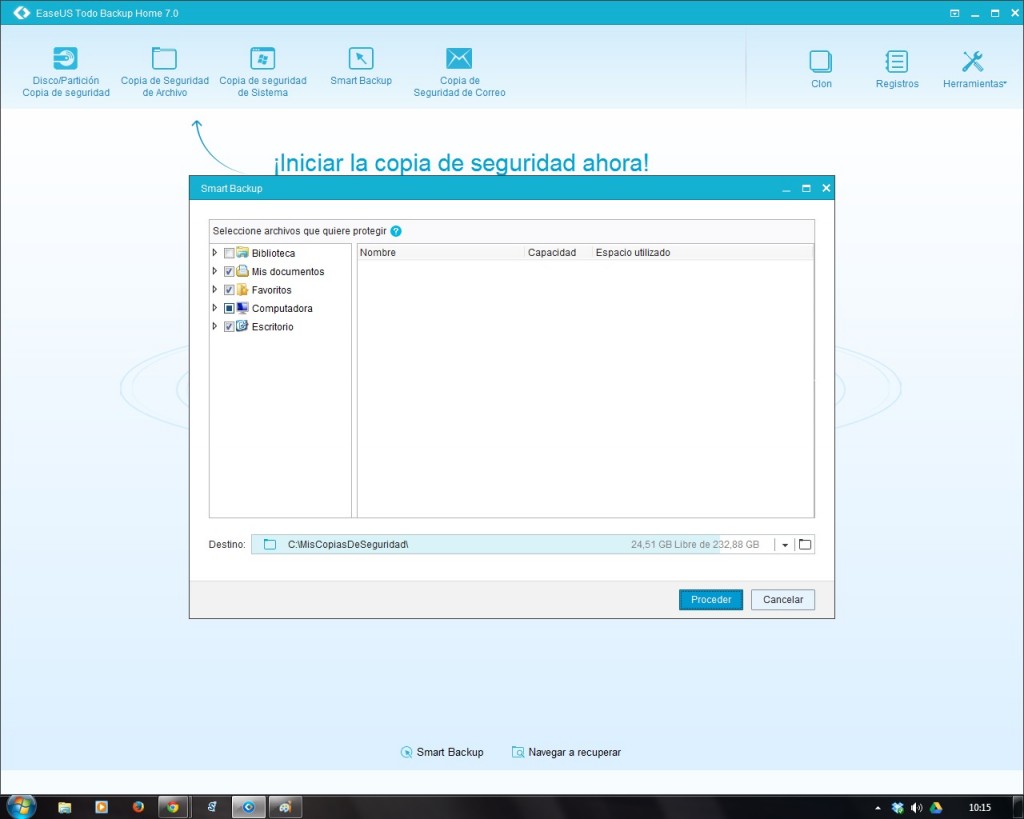This screenshot has width=1024, height=819.
Task: Open Copia de Seguridad de Correo
Action: 459,59
